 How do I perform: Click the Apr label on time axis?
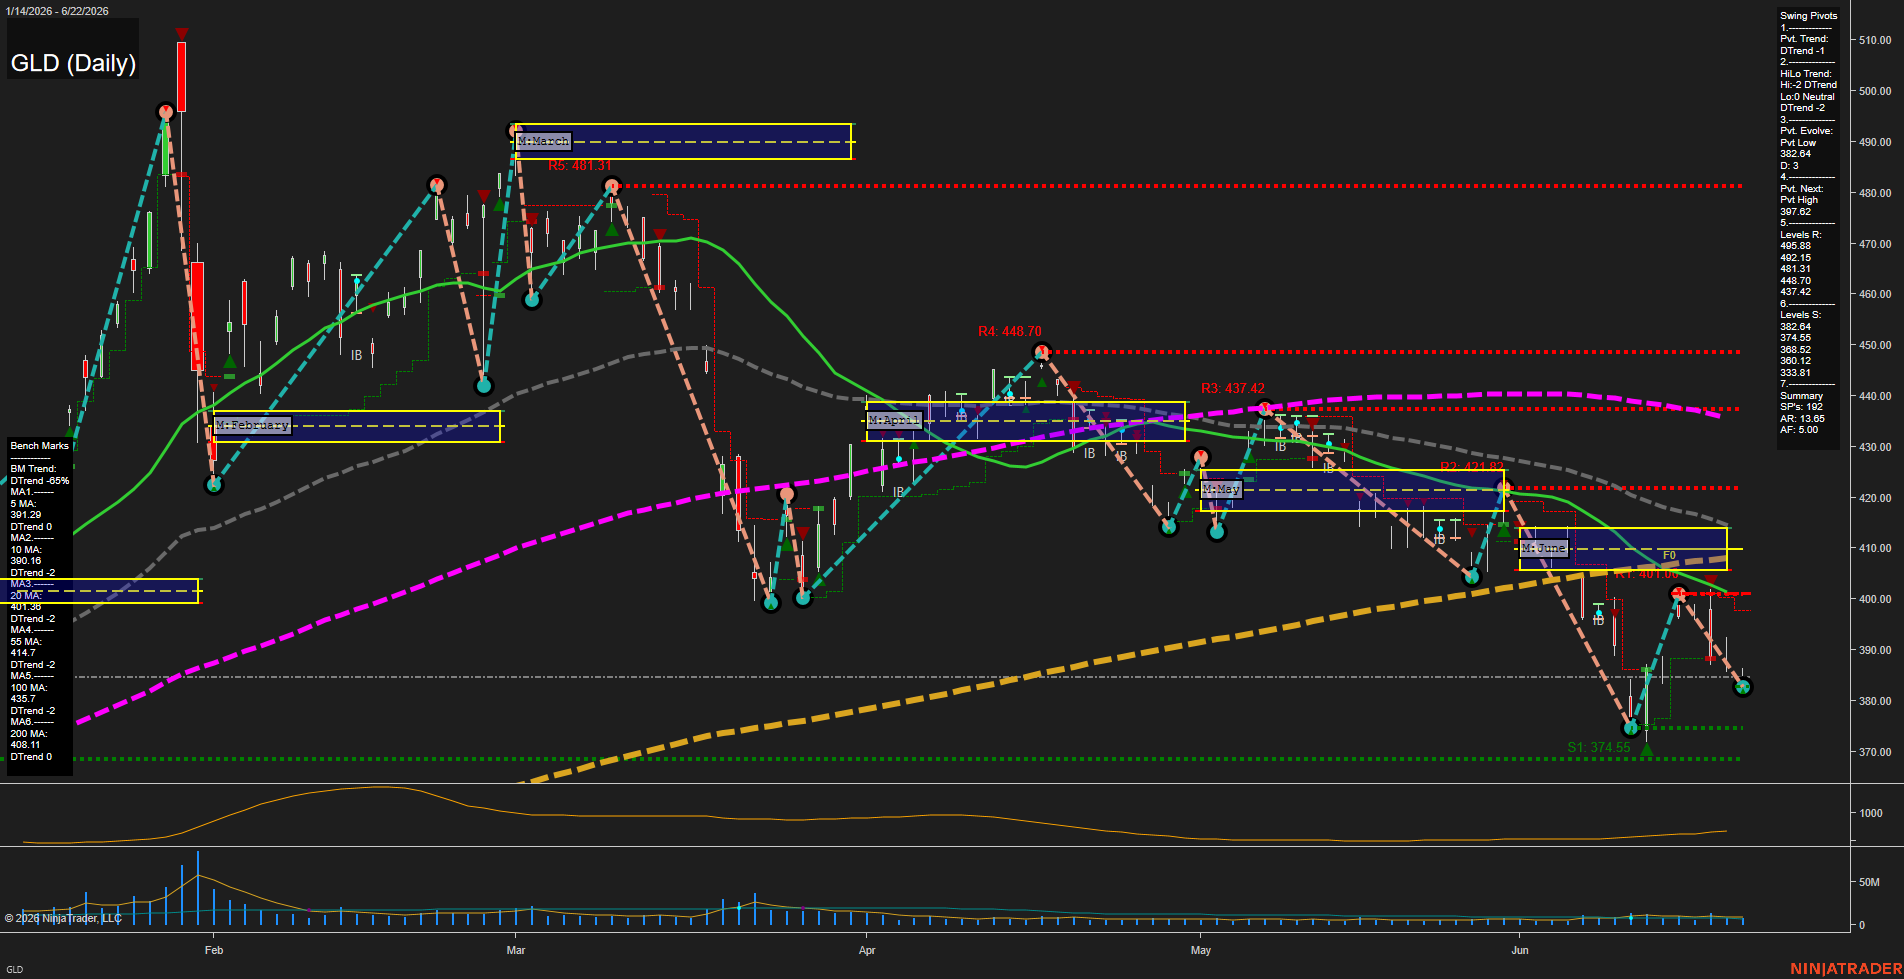coord(867,950)
